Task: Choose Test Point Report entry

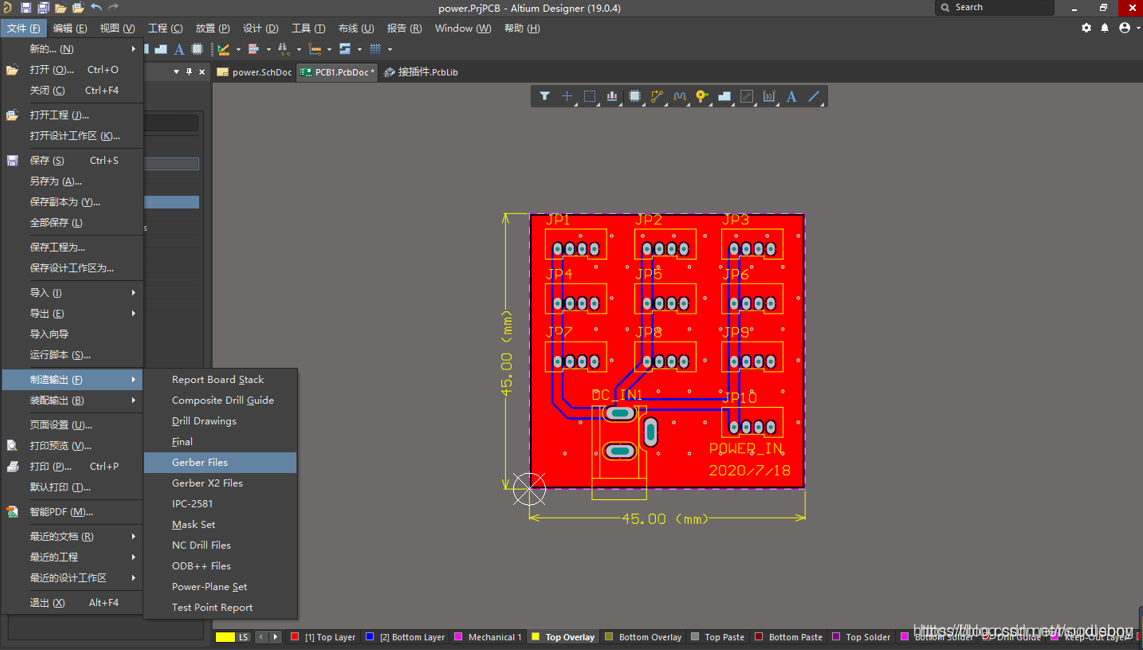Action: (x=220, y=607)
